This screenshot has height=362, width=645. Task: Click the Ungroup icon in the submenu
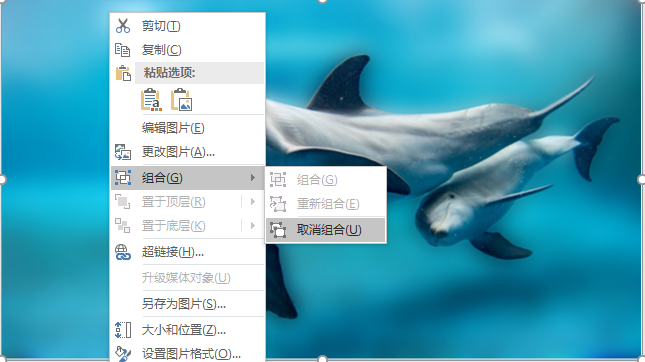pyautogui.click(x=278, y=230)
